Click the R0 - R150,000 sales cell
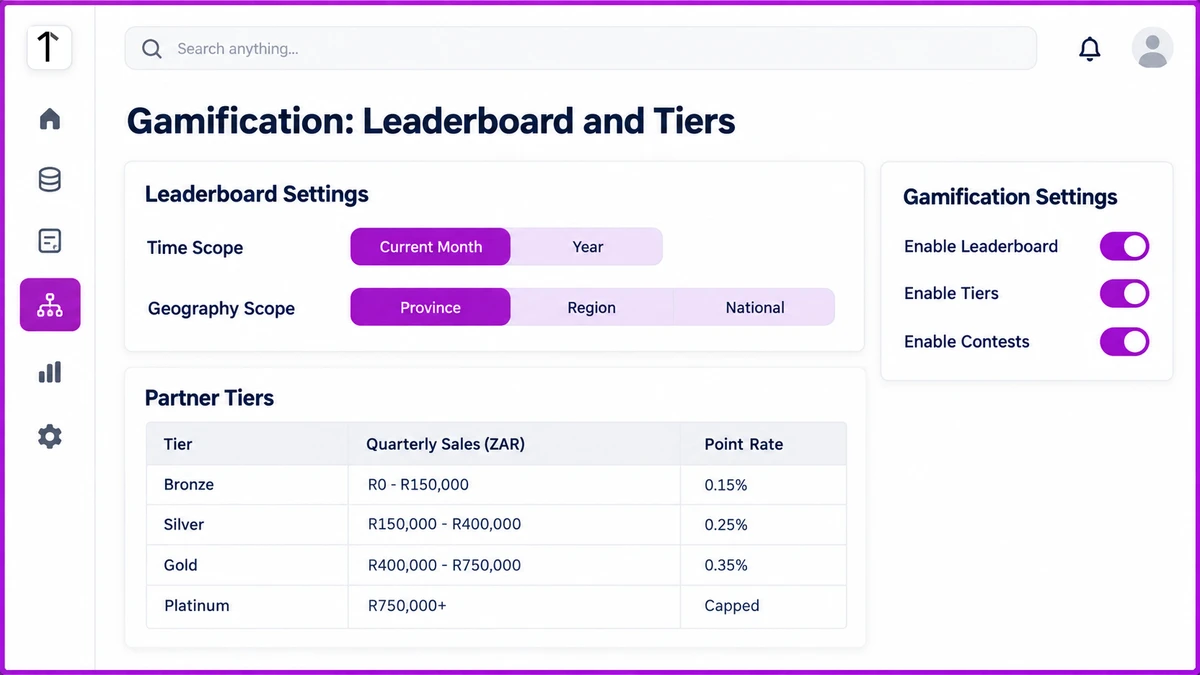This screenshot has width=1200, height=675. pos(514,485)
